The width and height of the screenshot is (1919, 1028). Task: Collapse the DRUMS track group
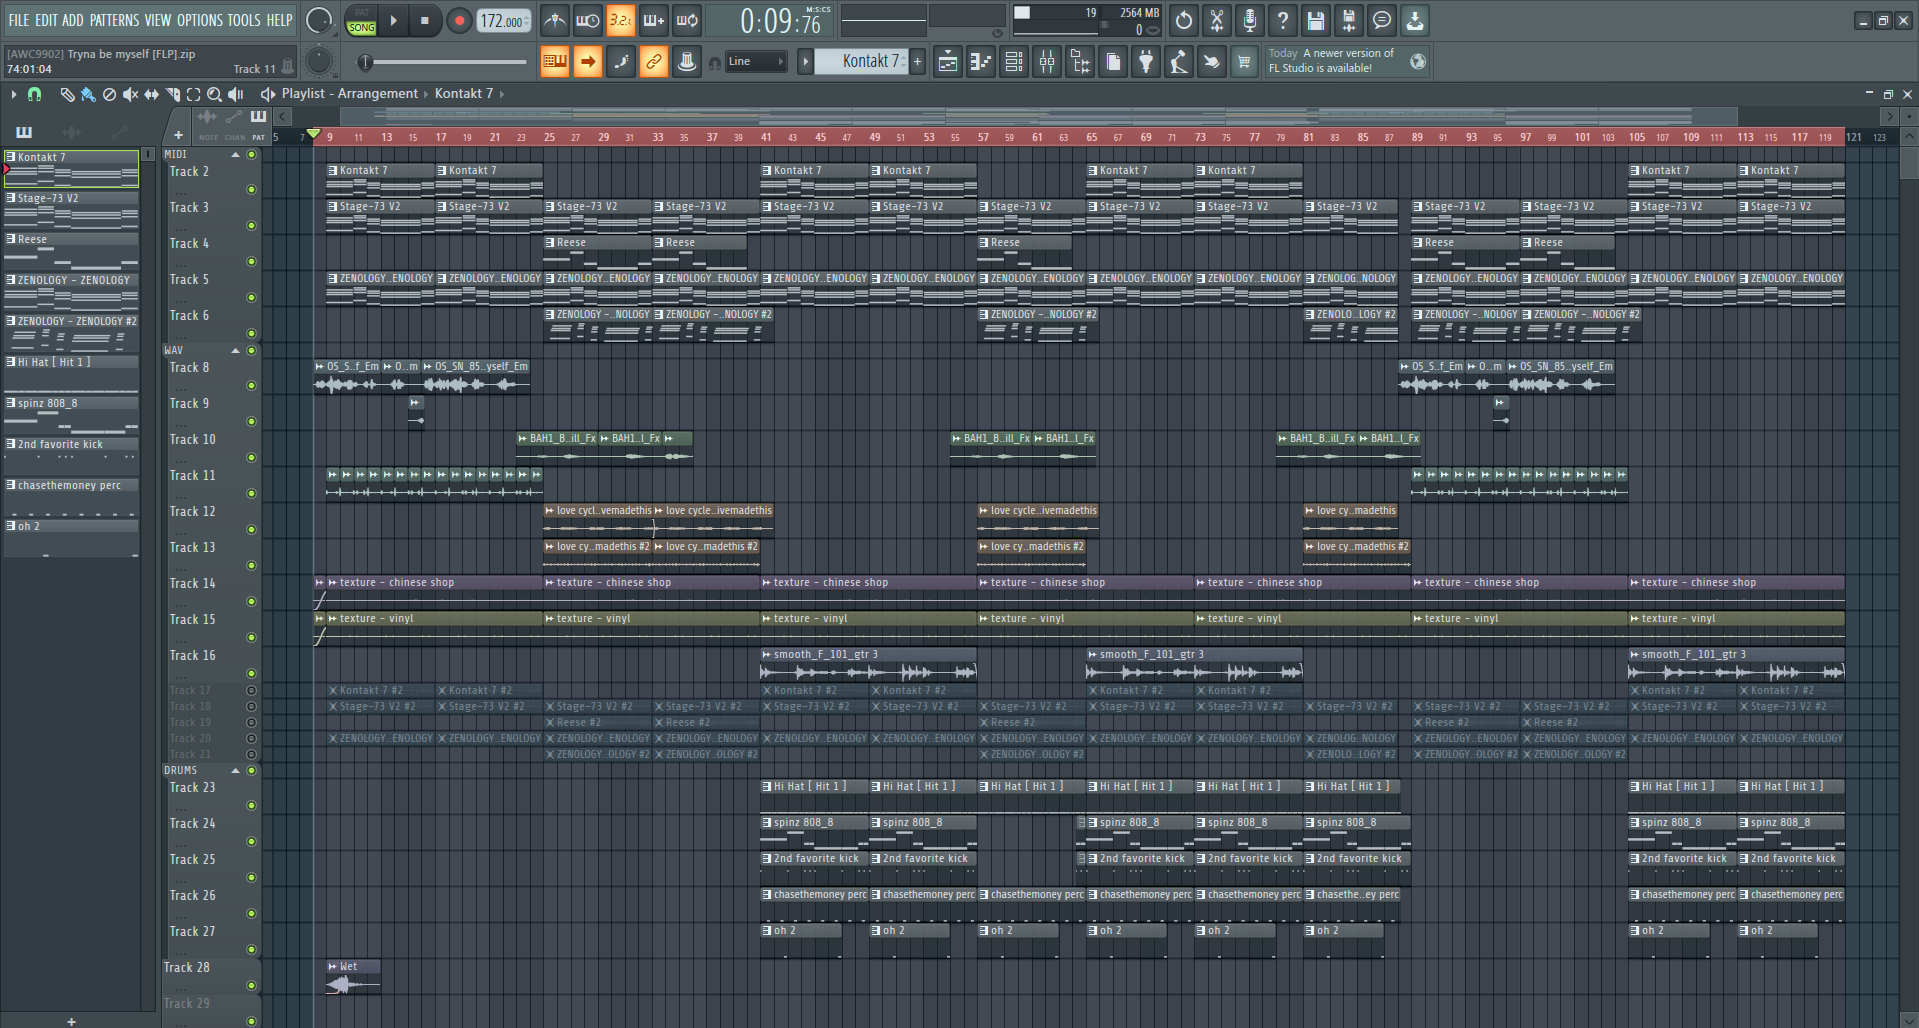(x=236, y=771)
